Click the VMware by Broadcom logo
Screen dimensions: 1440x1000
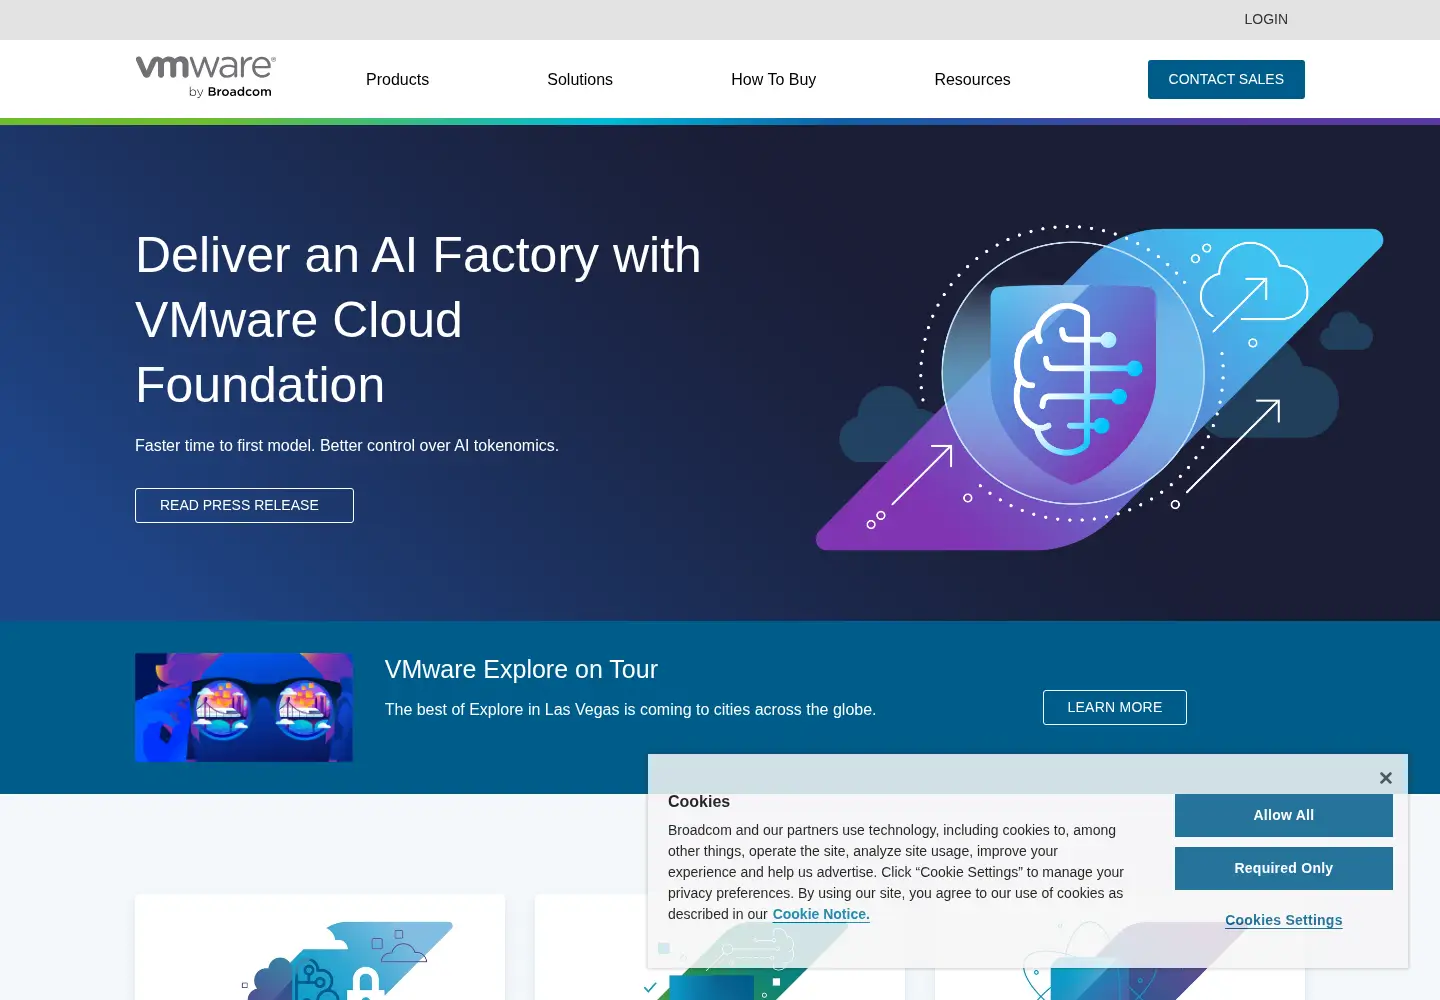[206, 77]
